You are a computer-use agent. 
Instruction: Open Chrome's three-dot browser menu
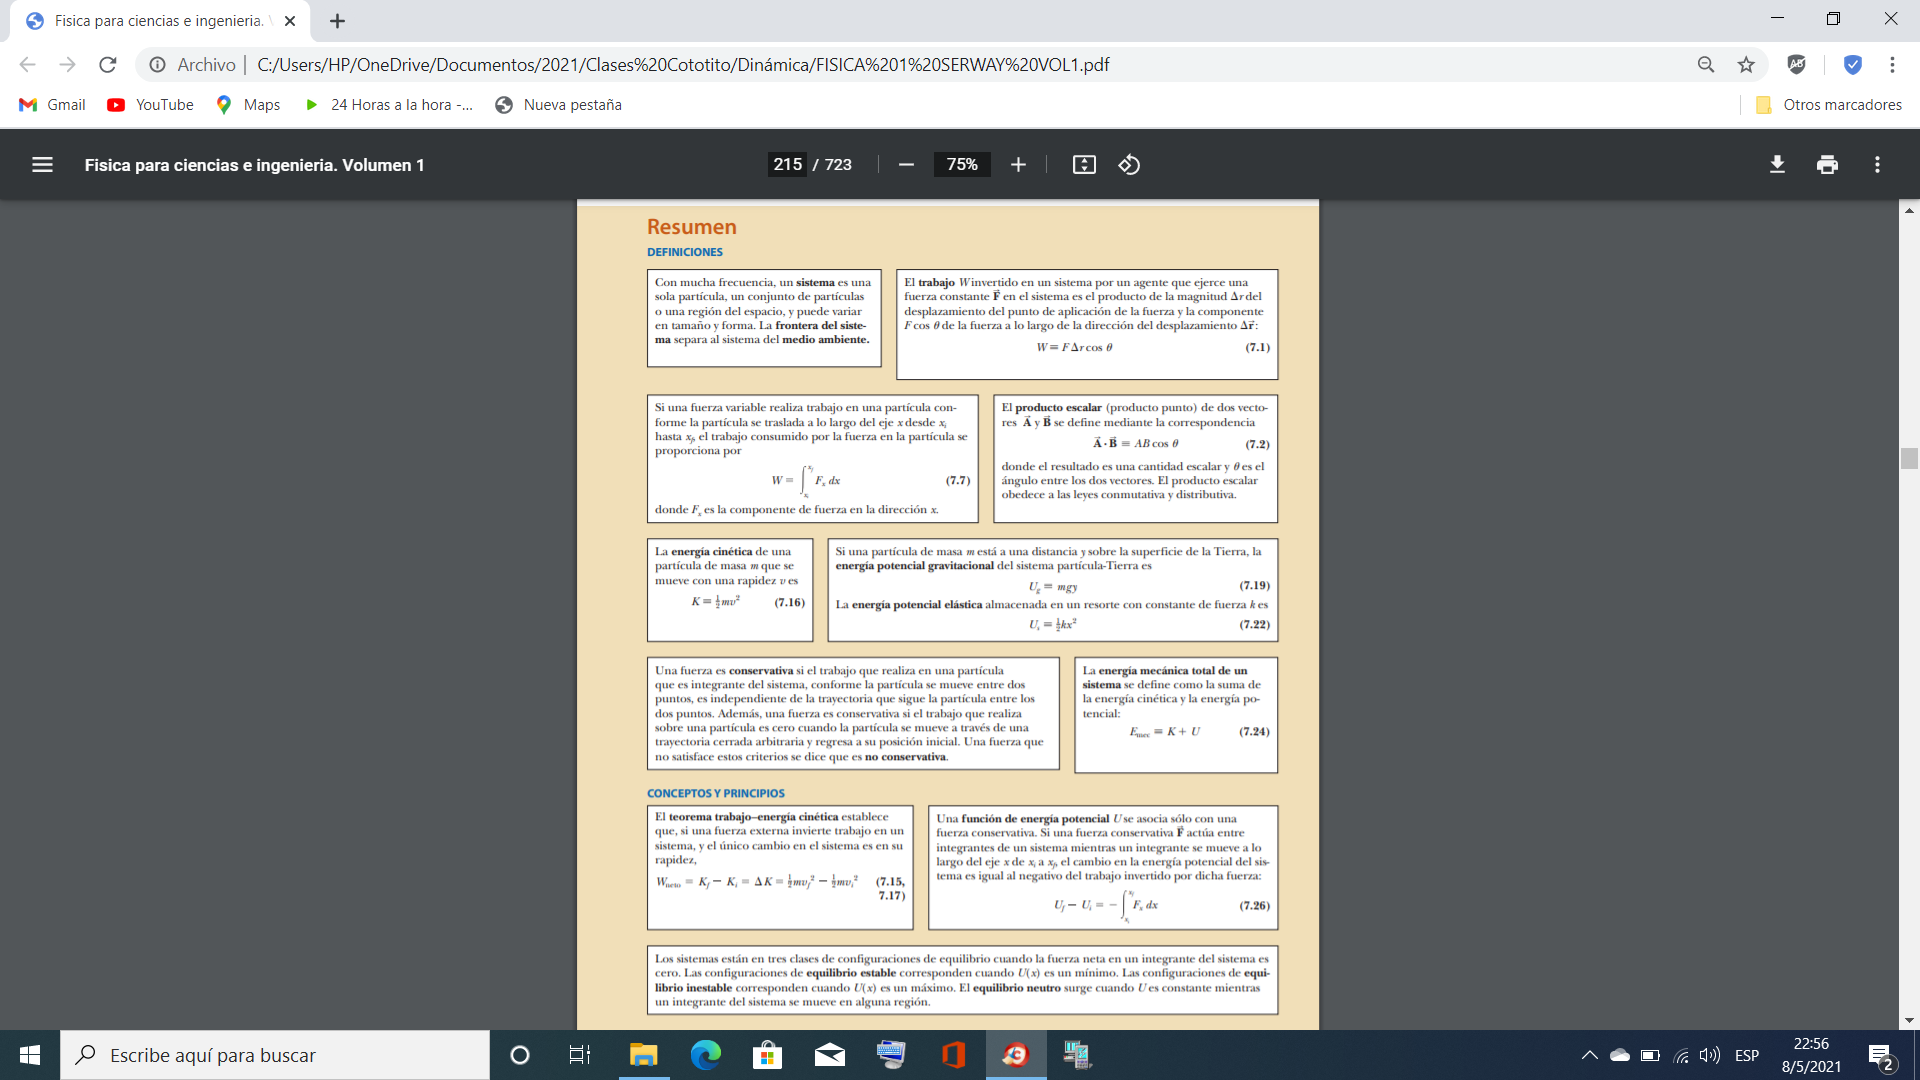[1892, 65]
